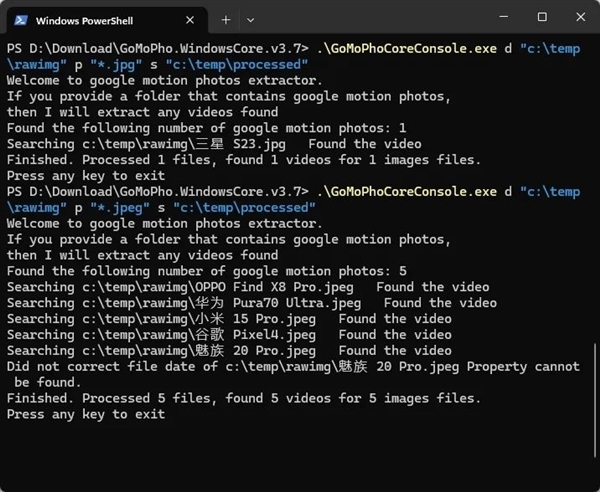Expand the new tab profile dropdown

click(x=251, y=19)
